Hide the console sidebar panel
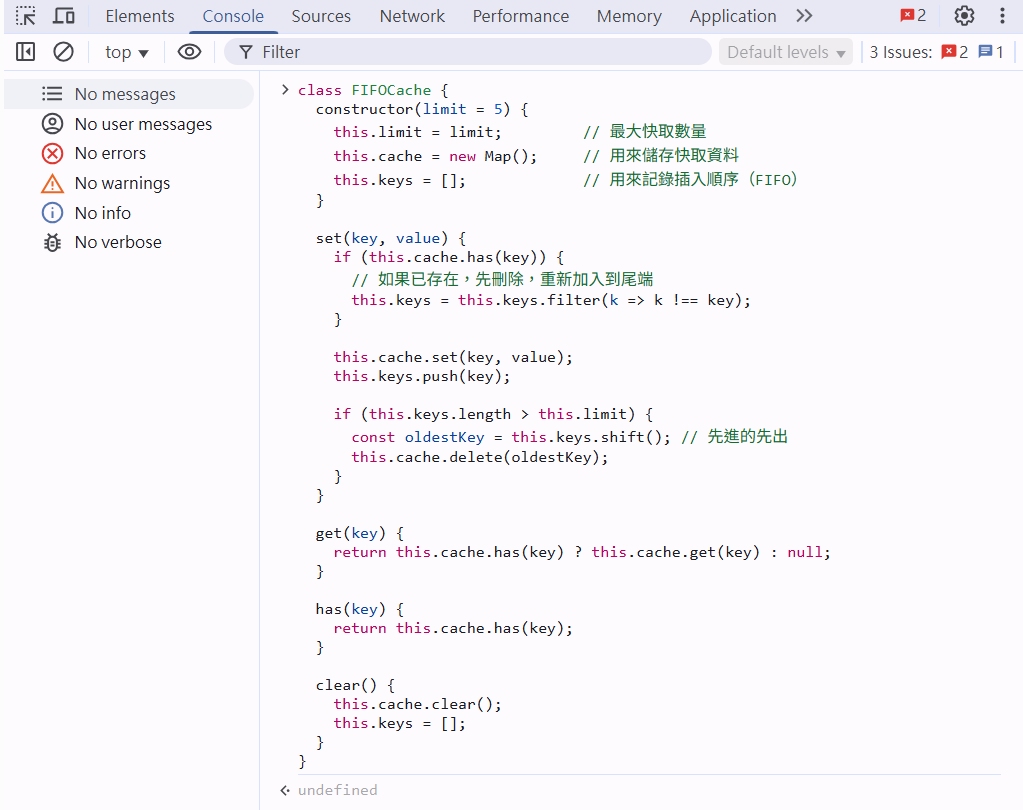The height and width of the screenshot is (810, 1023). click(x=25, y=52)
